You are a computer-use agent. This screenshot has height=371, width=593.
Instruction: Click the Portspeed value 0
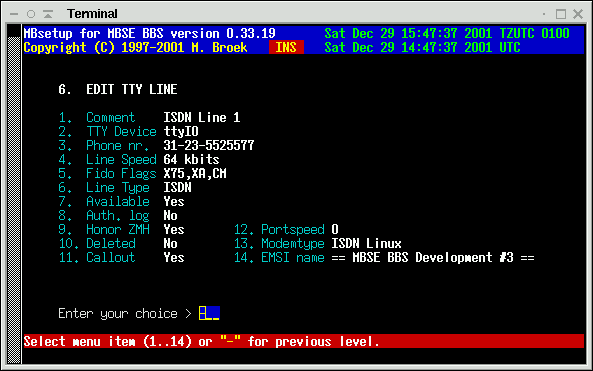pos(335,229)
